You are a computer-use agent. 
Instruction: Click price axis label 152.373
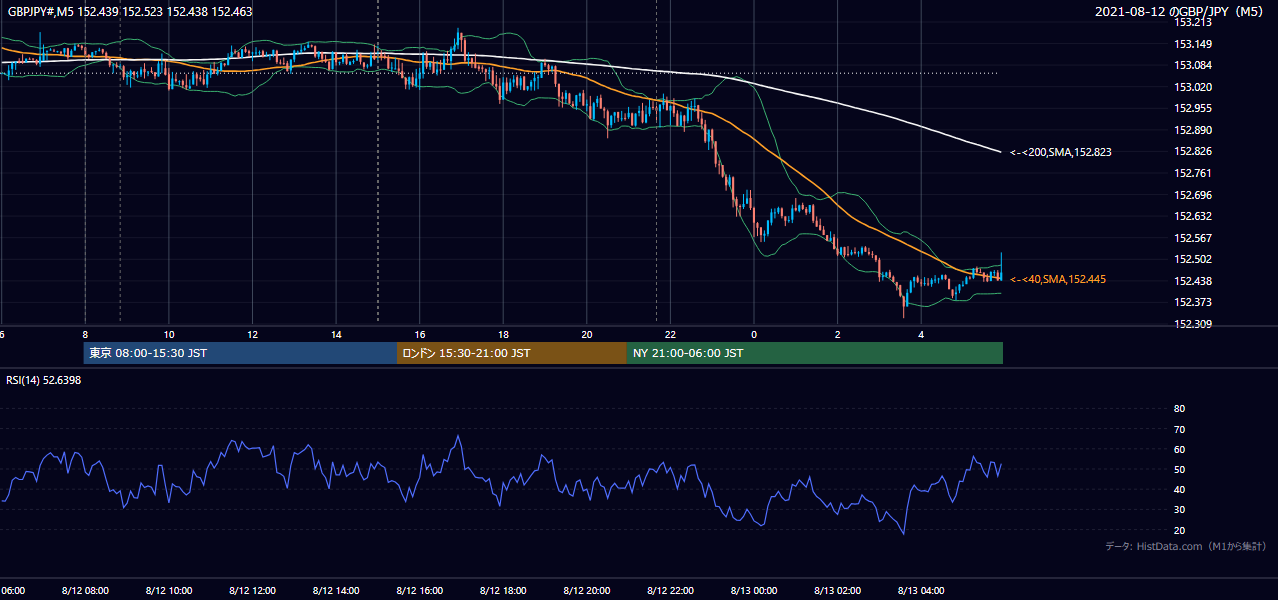(1193, 302)
